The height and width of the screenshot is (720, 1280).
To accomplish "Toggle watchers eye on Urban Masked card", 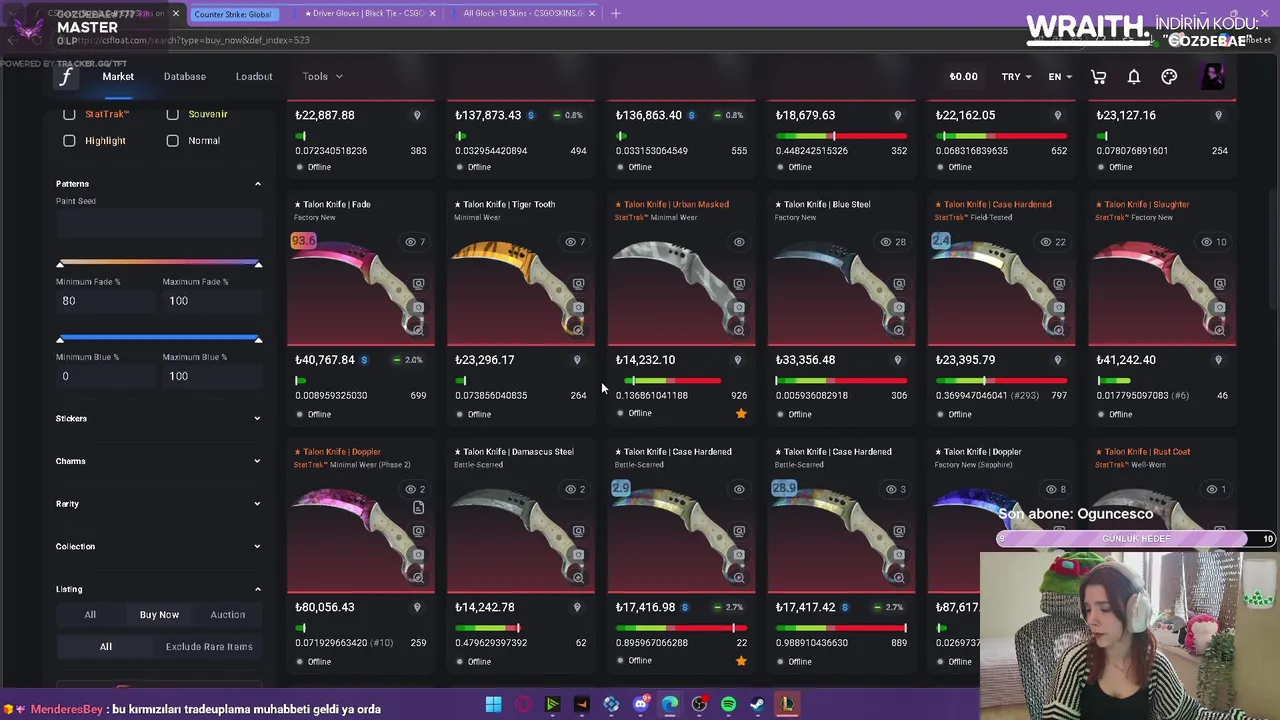I will click(739, 242).
